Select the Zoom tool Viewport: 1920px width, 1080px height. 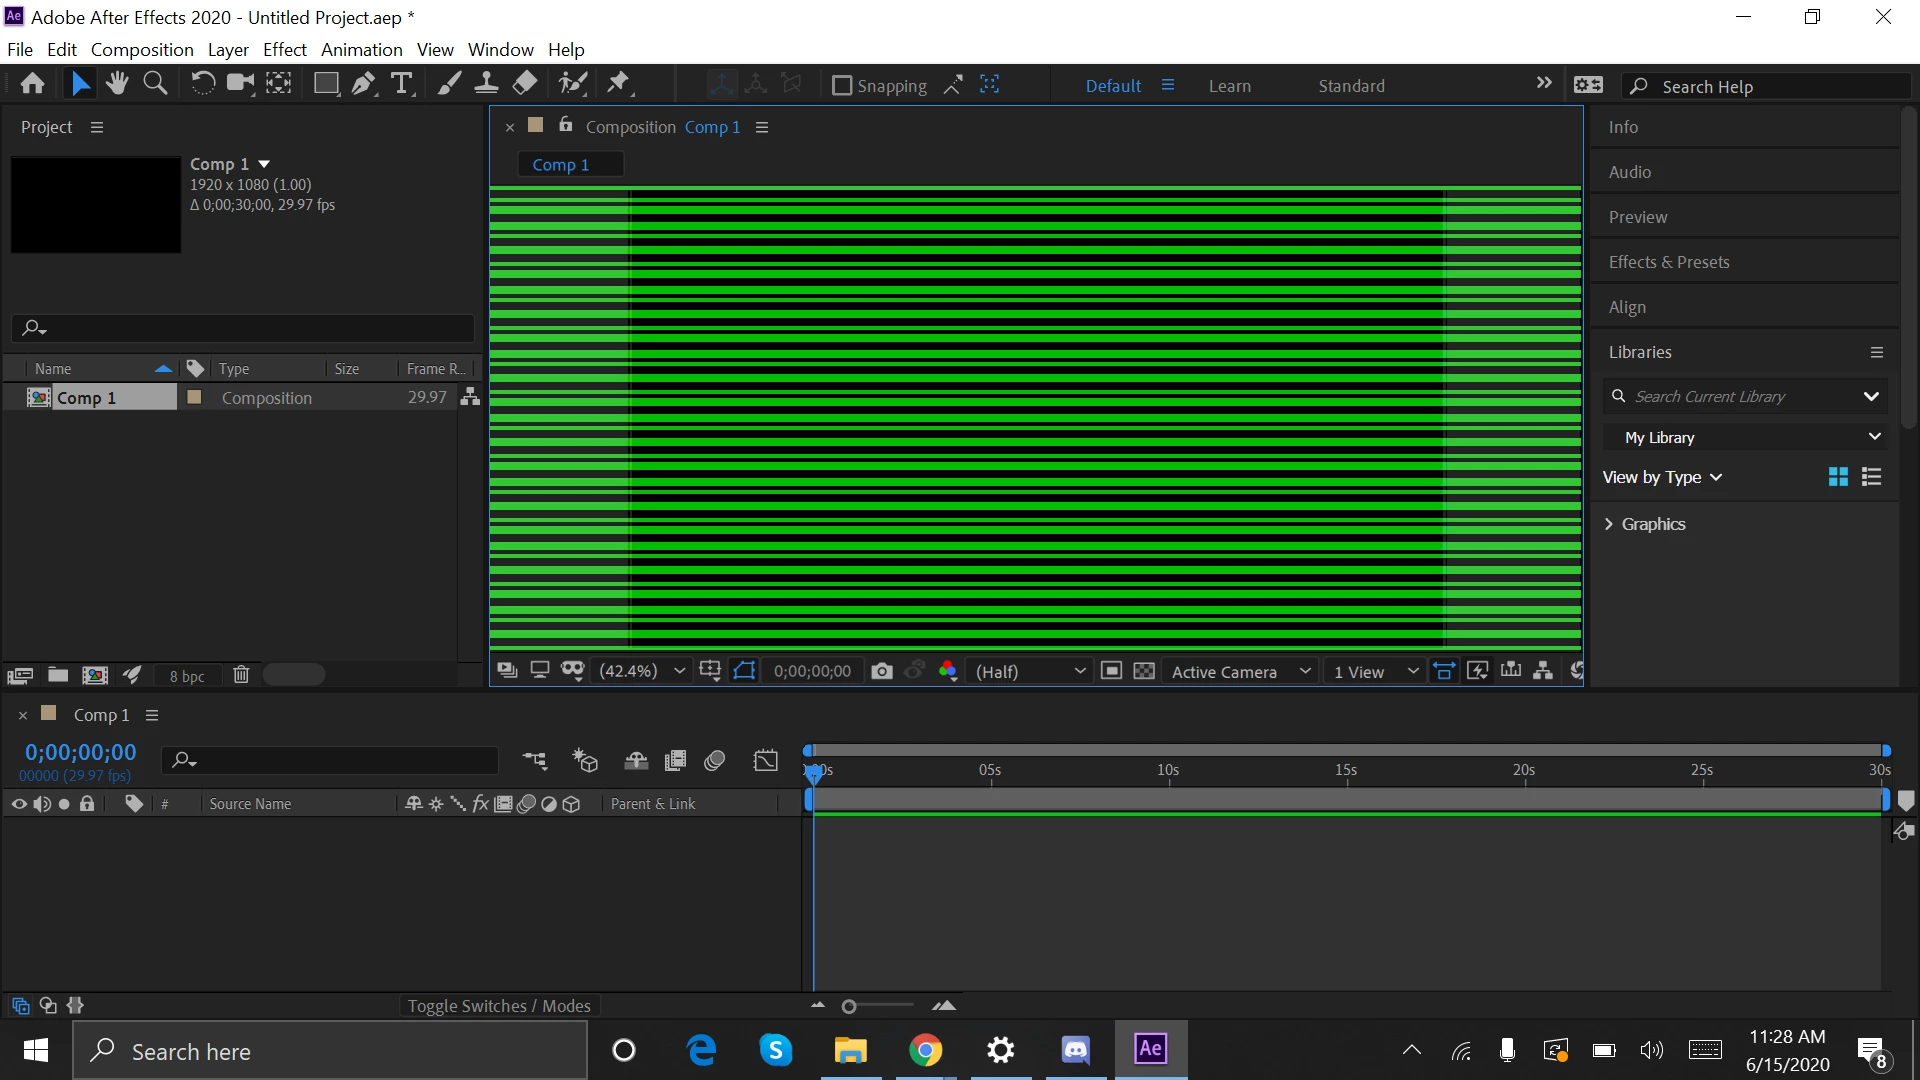[155, 84]
